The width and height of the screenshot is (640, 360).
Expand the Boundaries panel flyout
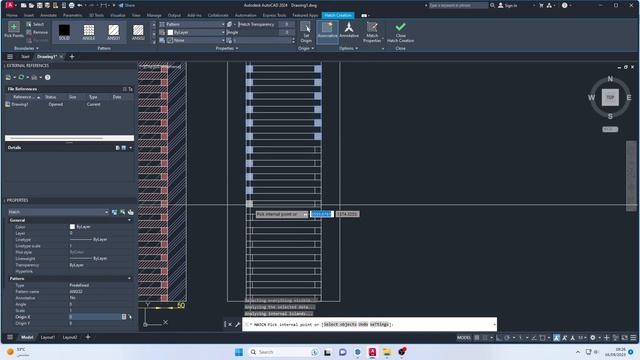[26, 48]
